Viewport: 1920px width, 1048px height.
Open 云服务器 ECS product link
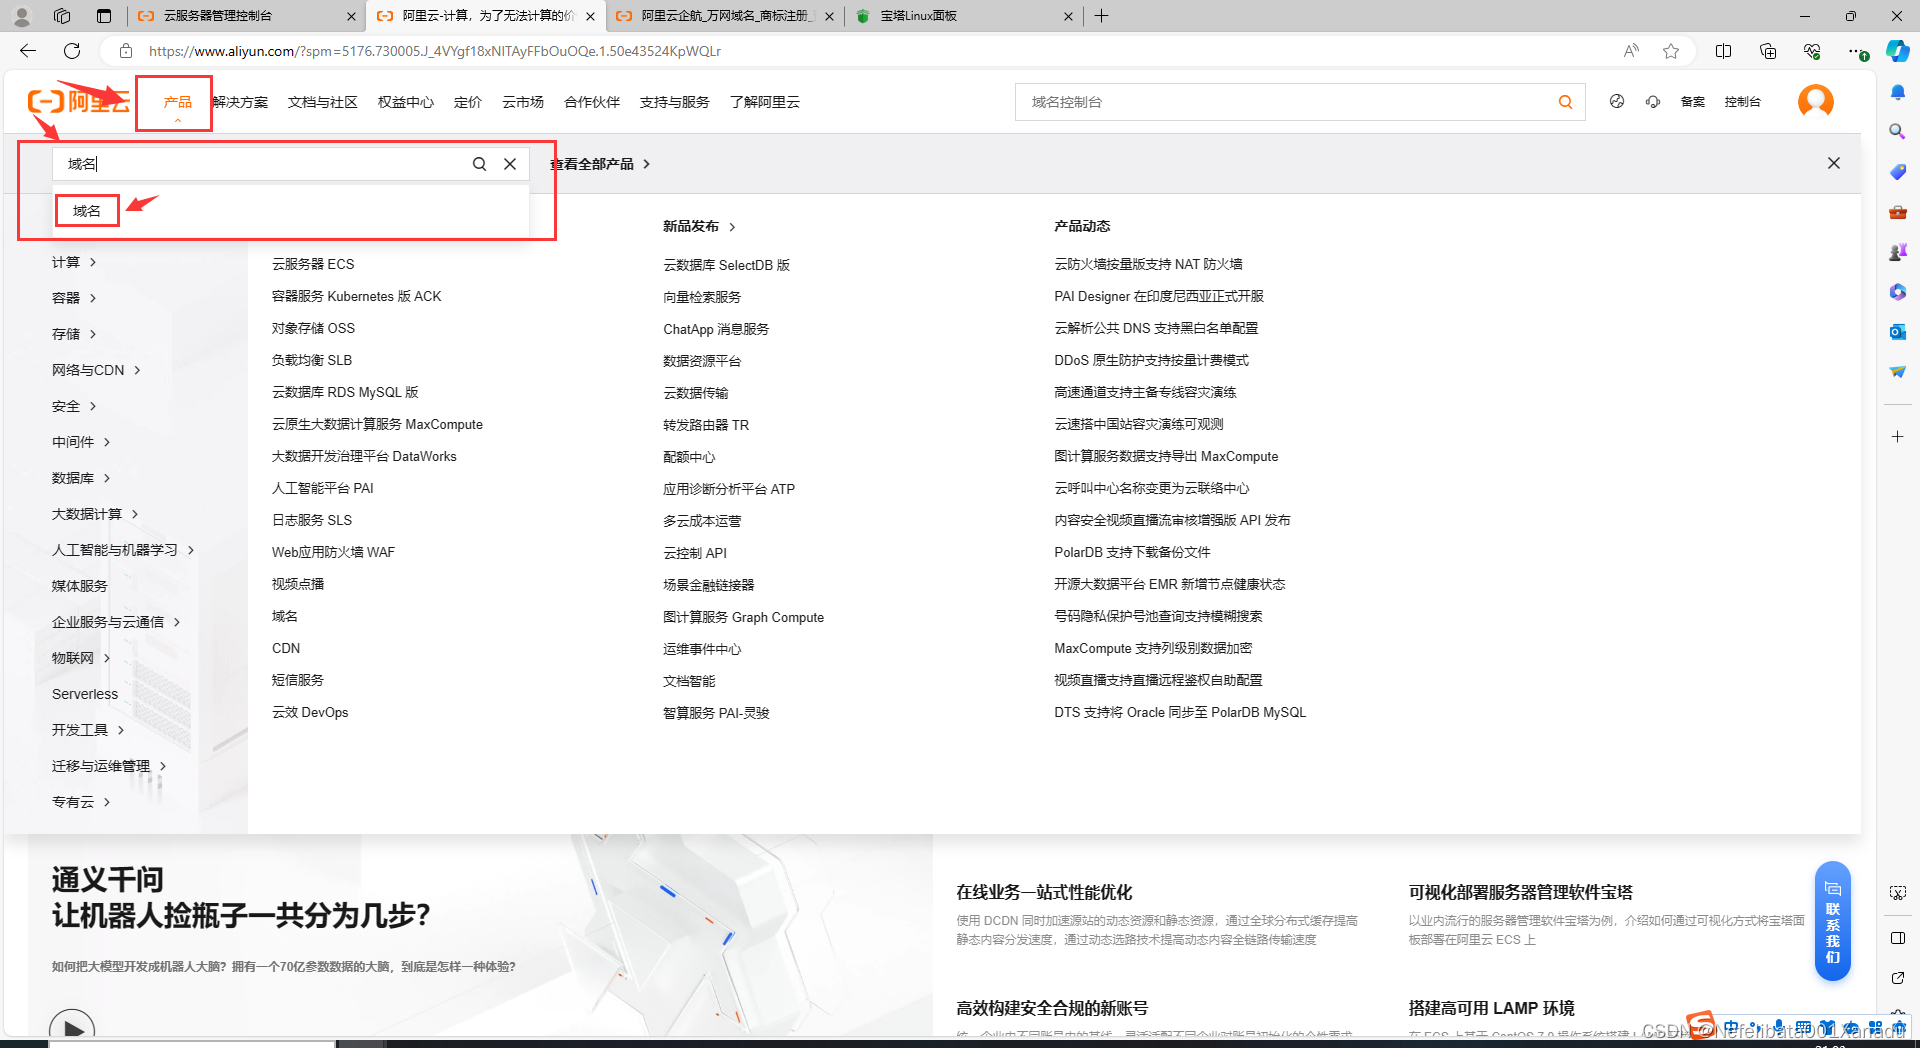tap(313, 264)
